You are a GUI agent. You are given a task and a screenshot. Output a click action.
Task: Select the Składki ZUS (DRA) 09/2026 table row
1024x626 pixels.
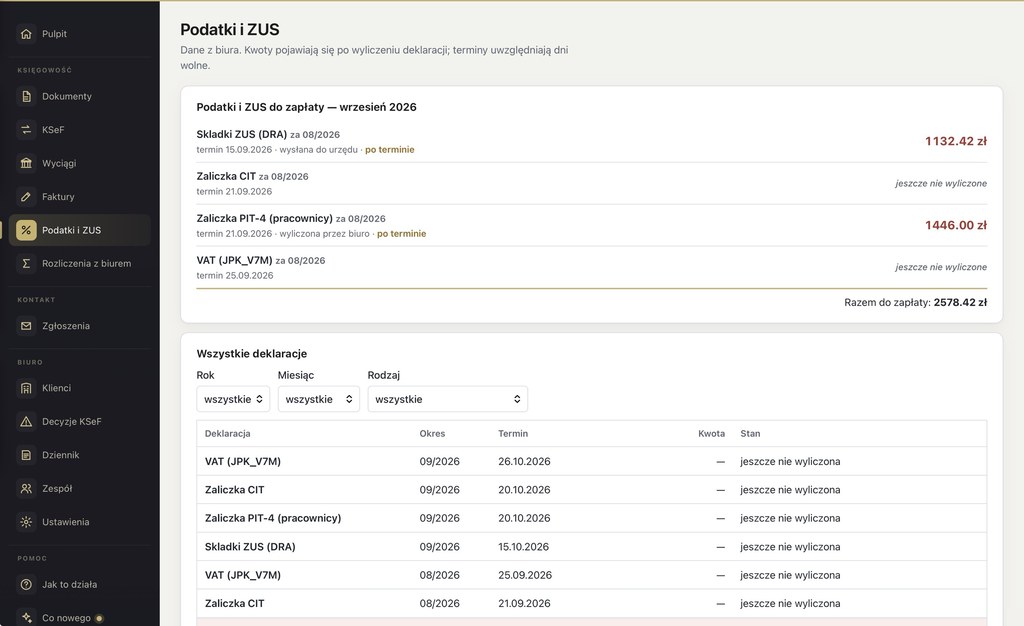592,547
